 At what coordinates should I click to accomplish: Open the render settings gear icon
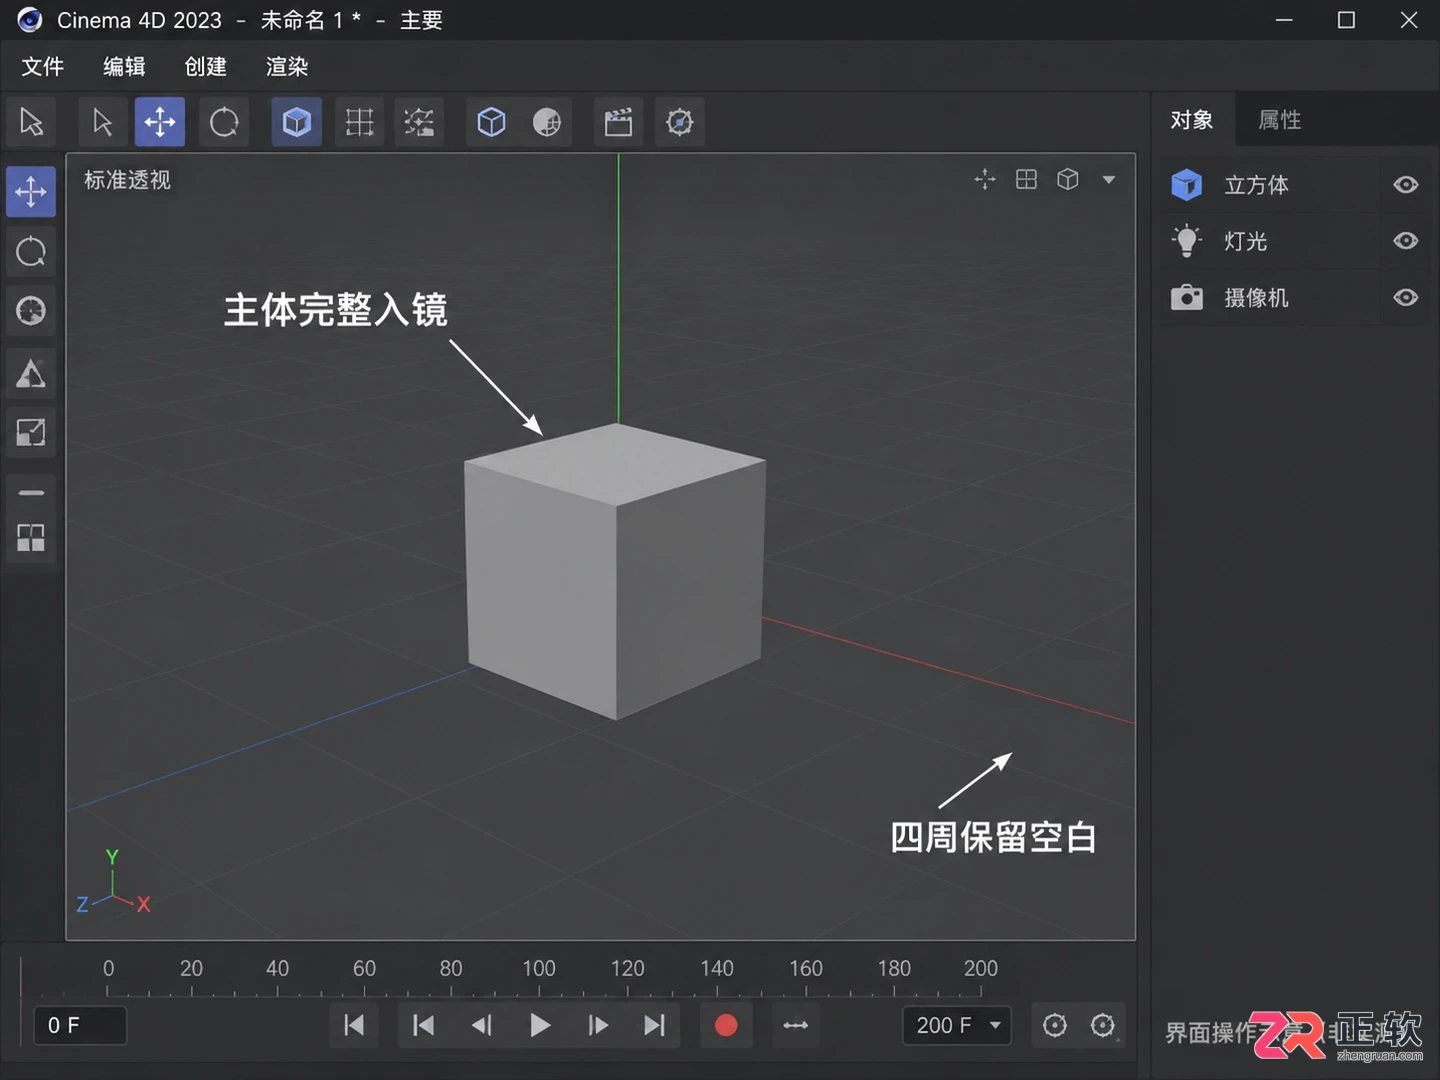tap(680, 122)
